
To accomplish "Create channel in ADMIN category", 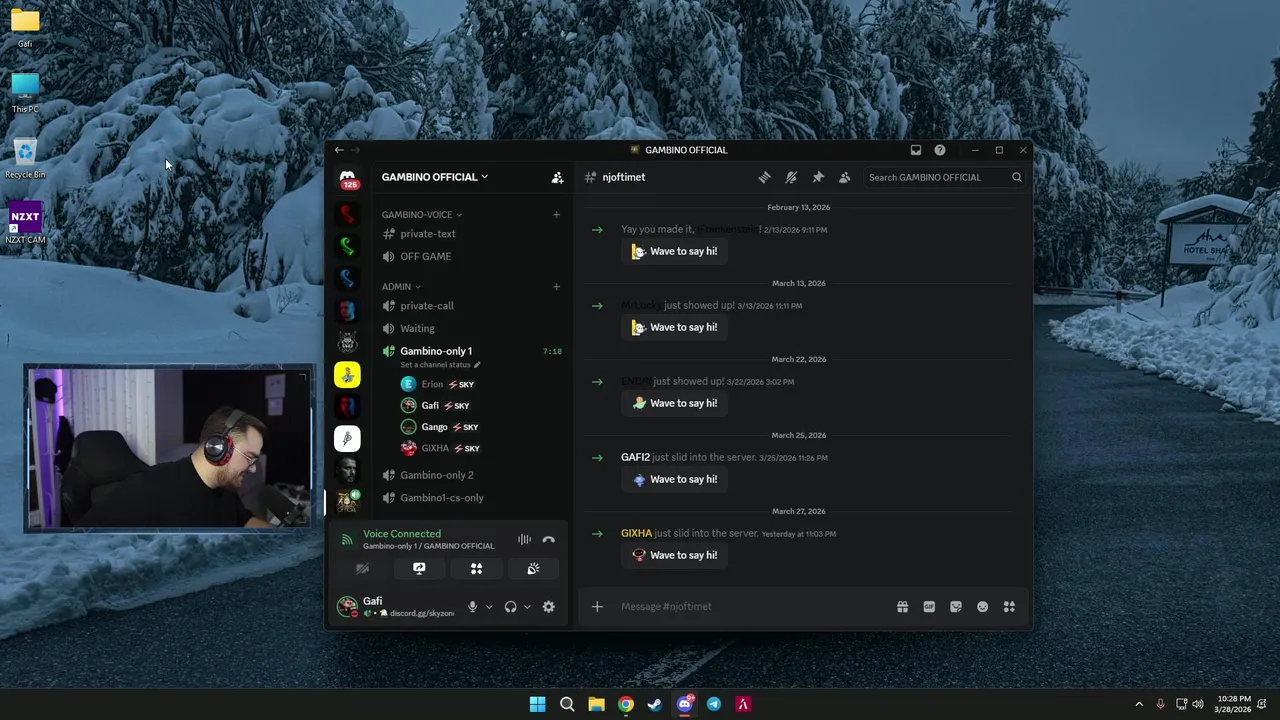I will [x=557, y=286].
